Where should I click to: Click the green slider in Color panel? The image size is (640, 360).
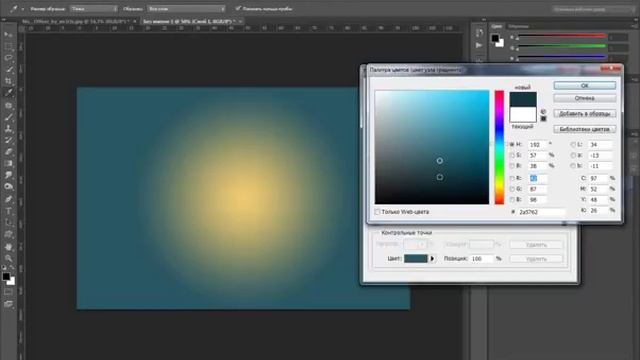pyautogui.click(x=561, y=47)
